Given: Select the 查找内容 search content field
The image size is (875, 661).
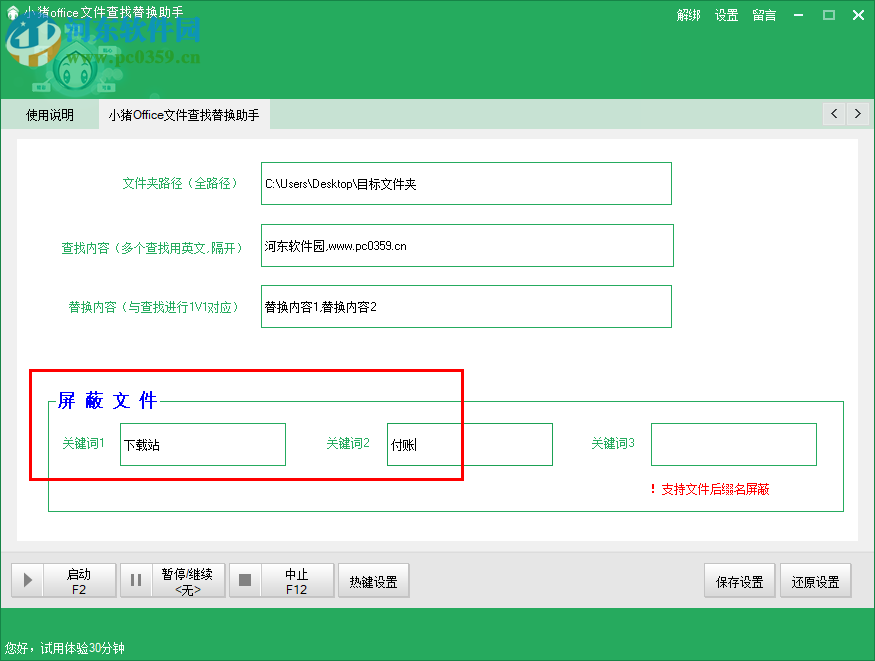Looking at the screenshot, I should (x=465, y=245).
